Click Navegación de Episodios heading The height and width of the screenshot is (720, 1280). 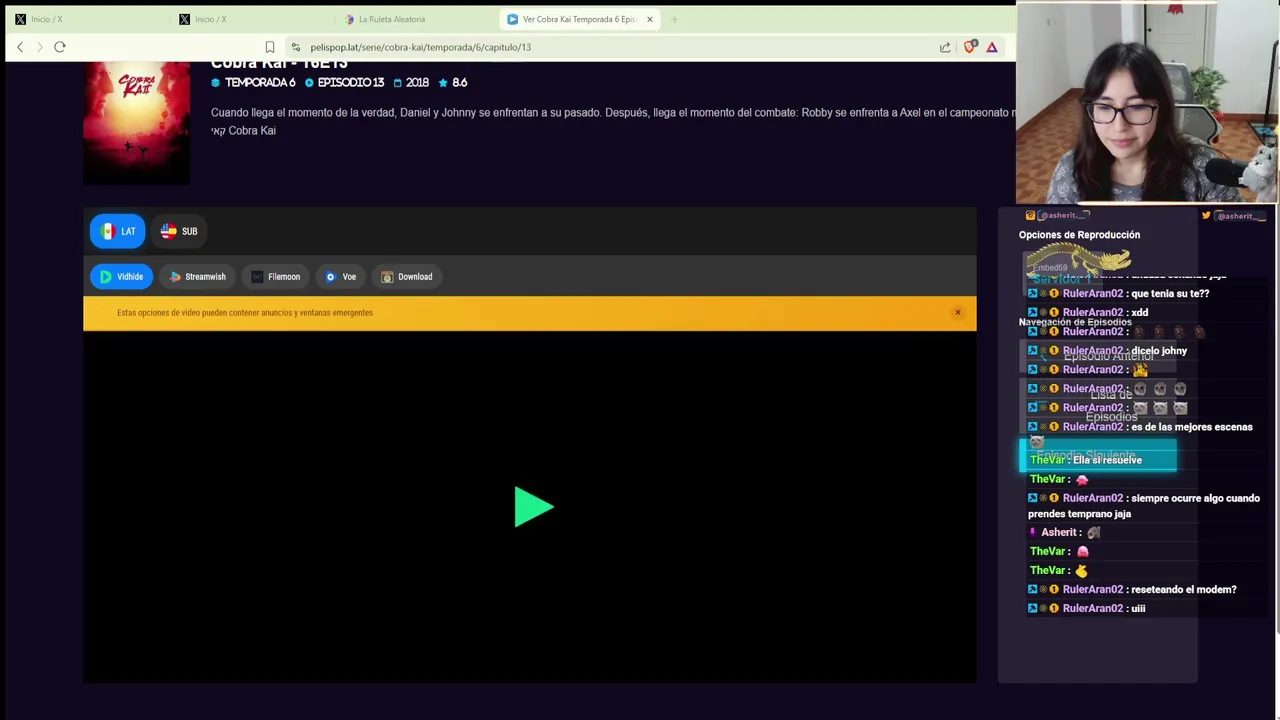pos(1075,322)
